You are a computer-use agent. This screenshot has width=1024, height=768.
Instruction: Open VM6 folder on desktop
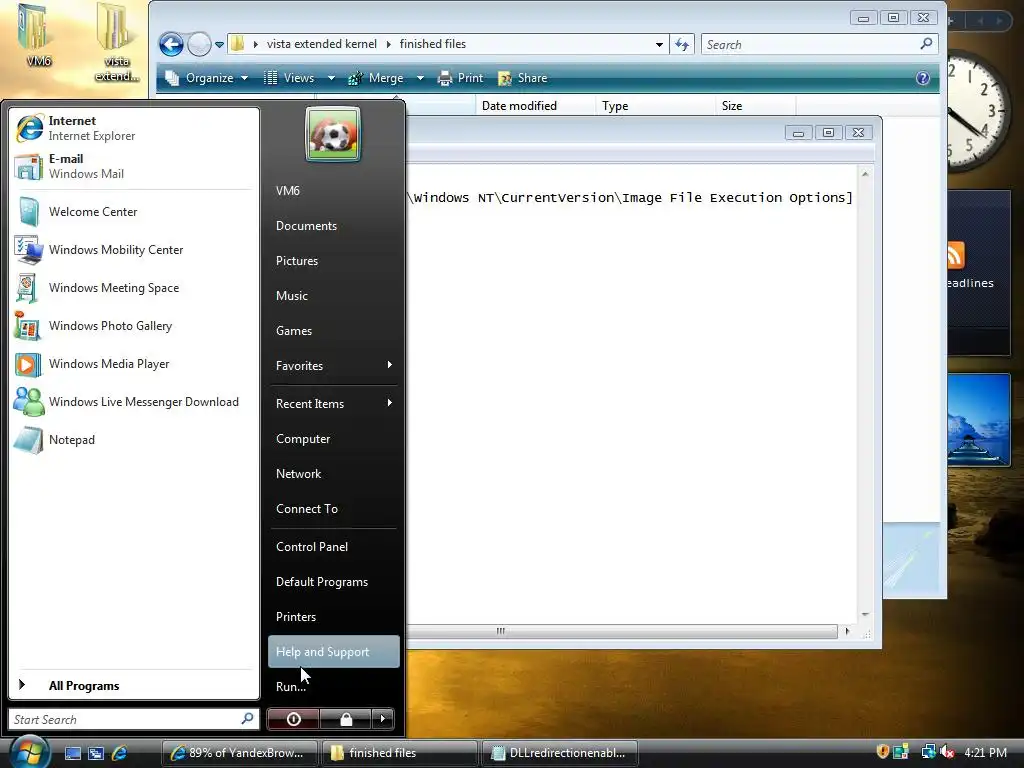coord(37,36)
